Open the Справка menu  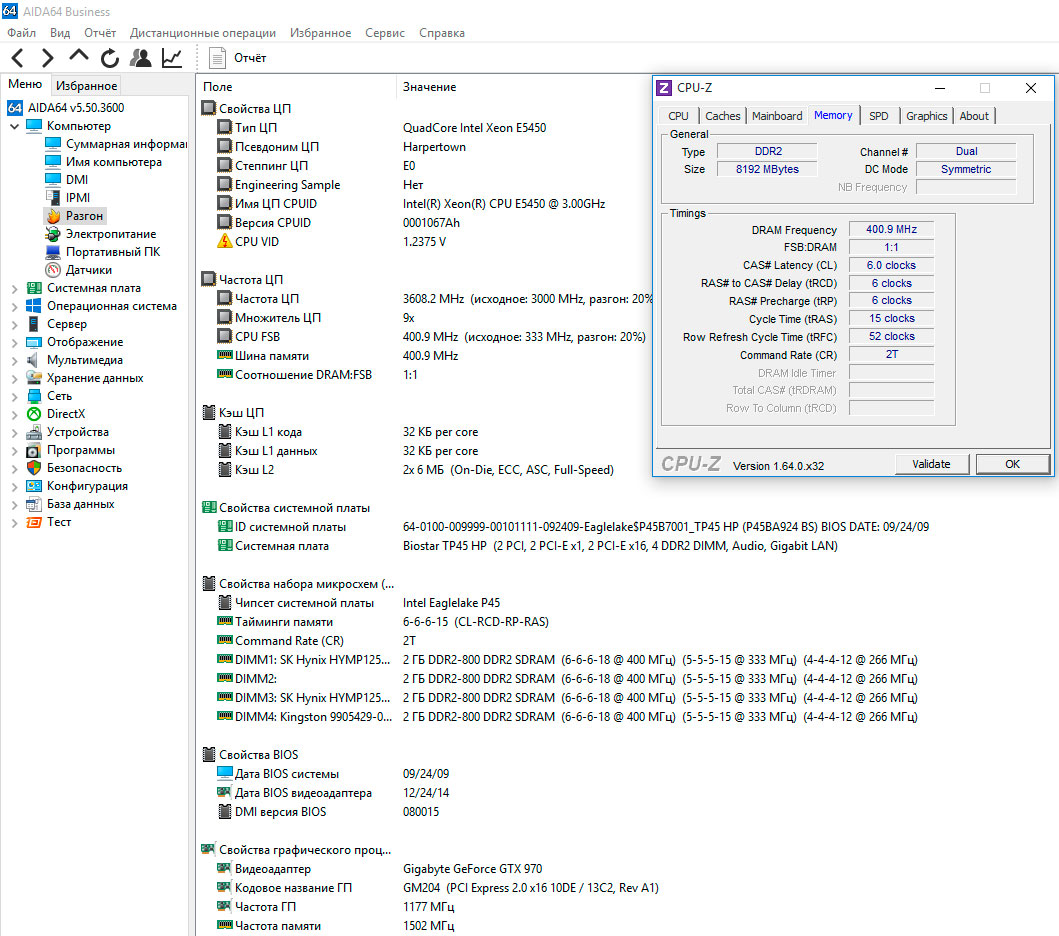click(x=442, y=32)
